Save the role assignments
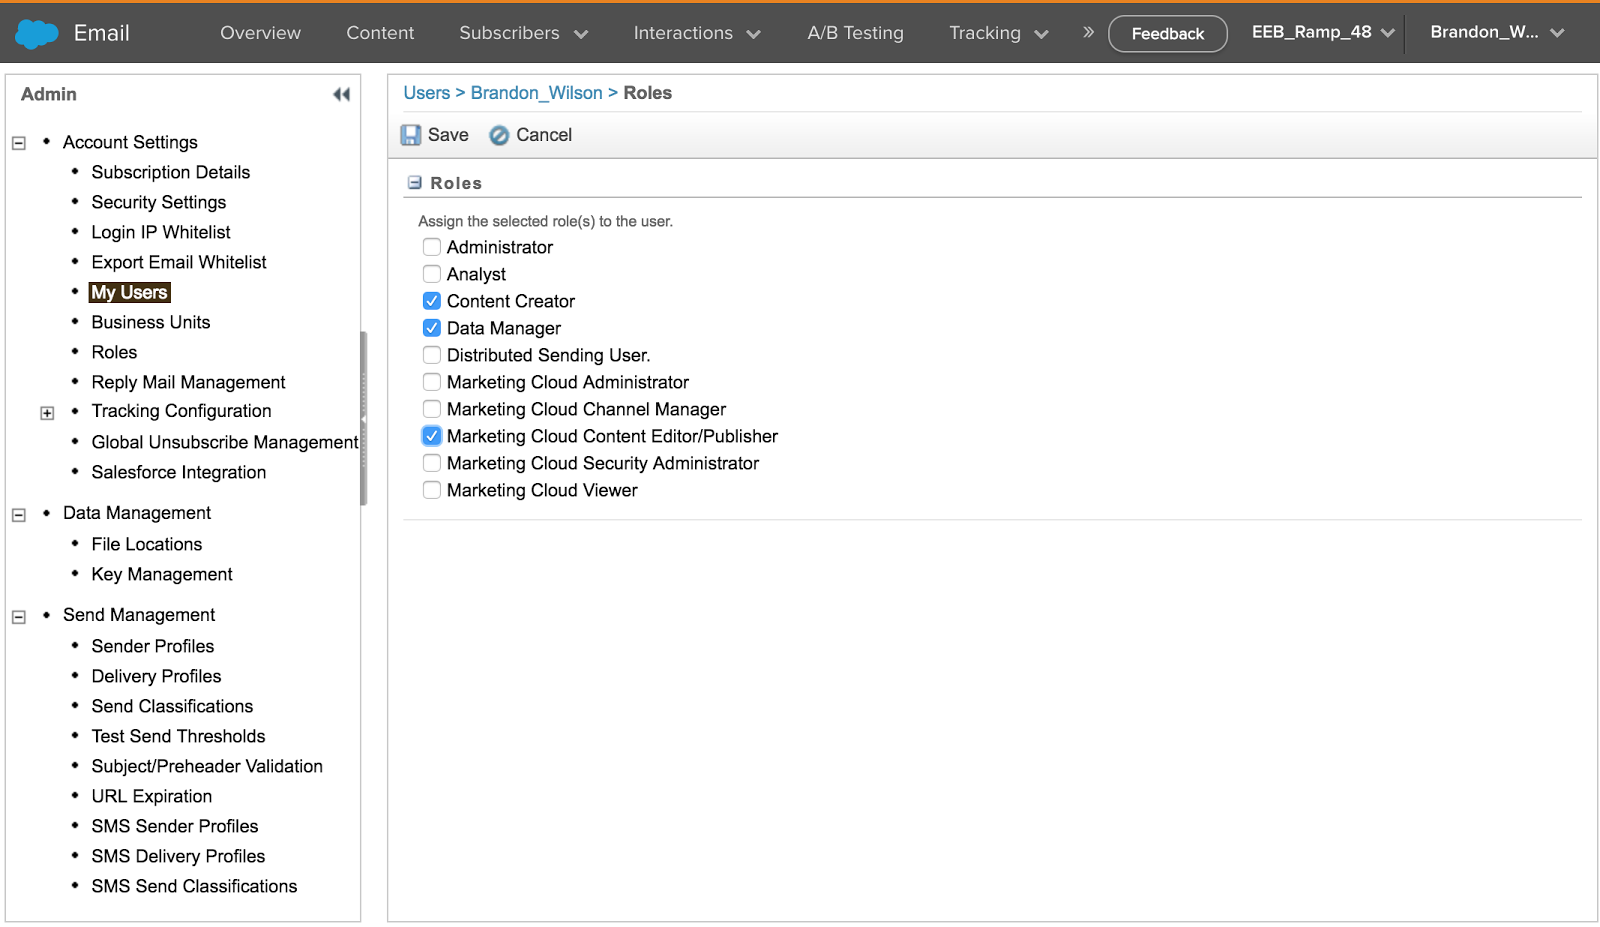 point(435,135)
